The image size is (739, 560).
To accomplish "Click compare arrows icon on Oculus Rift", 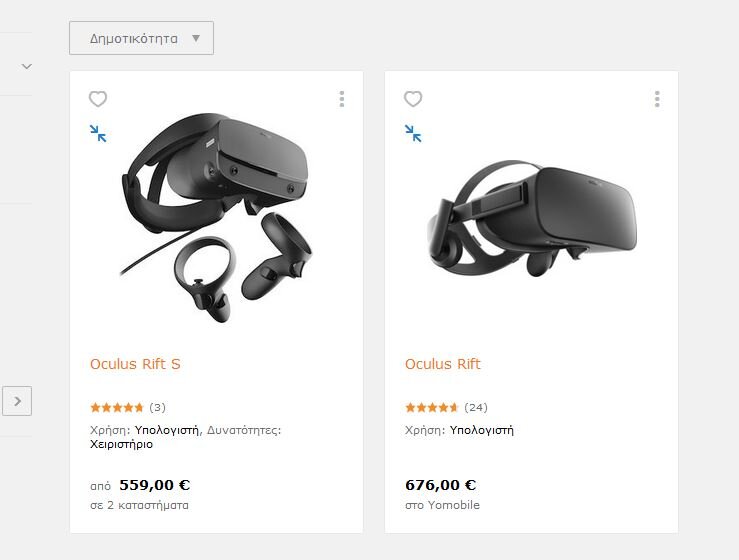I will tap(413, 133).
